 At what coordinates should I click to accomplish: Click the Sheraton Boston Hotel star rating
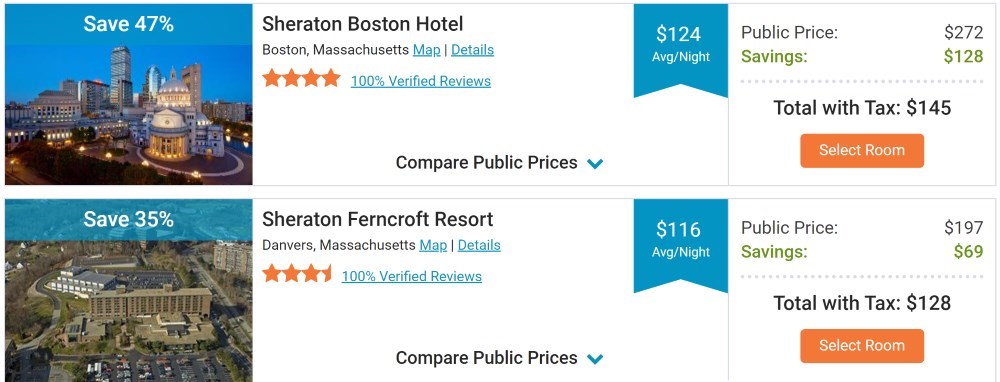(301, 79)
